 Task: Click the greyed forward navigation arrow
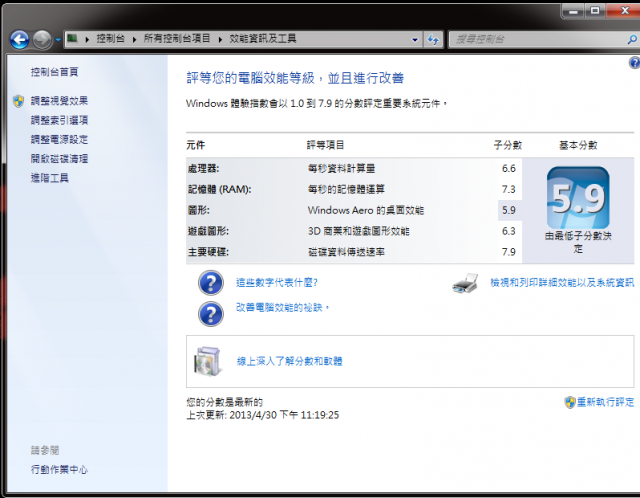click(42, 40)
